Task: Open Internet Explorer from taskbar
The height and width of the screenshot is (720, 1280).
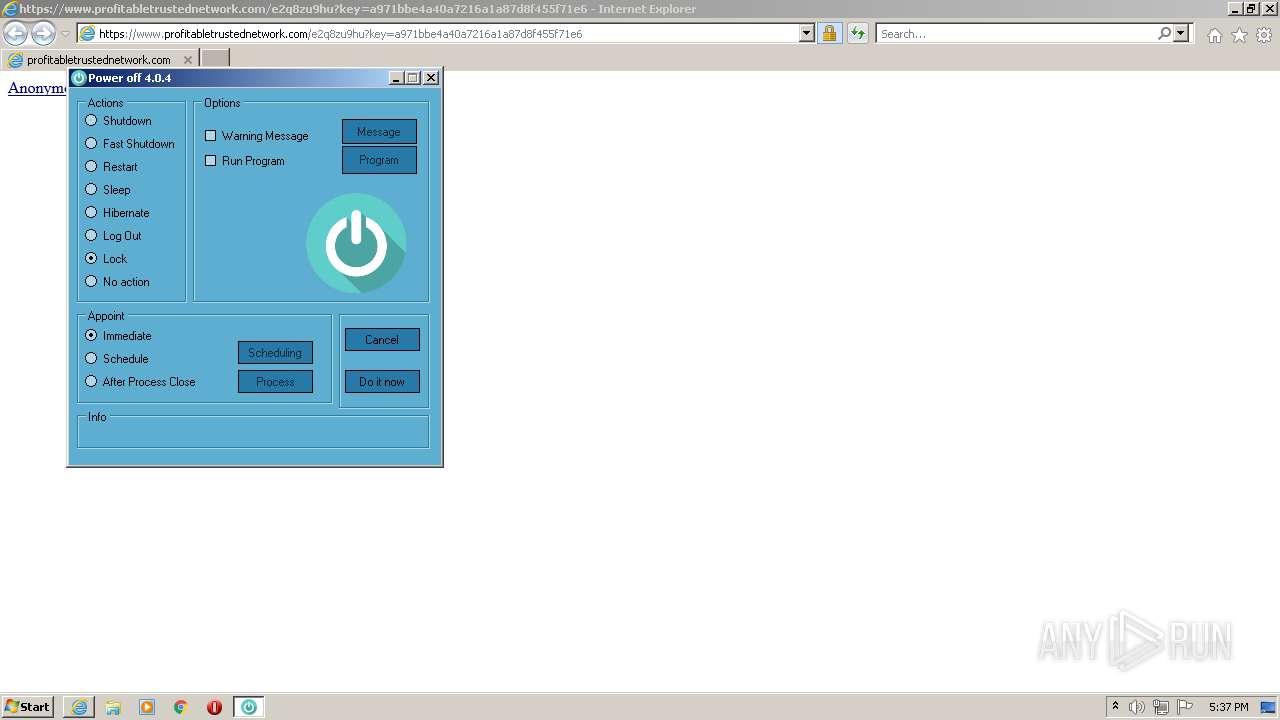Action: 79,707
